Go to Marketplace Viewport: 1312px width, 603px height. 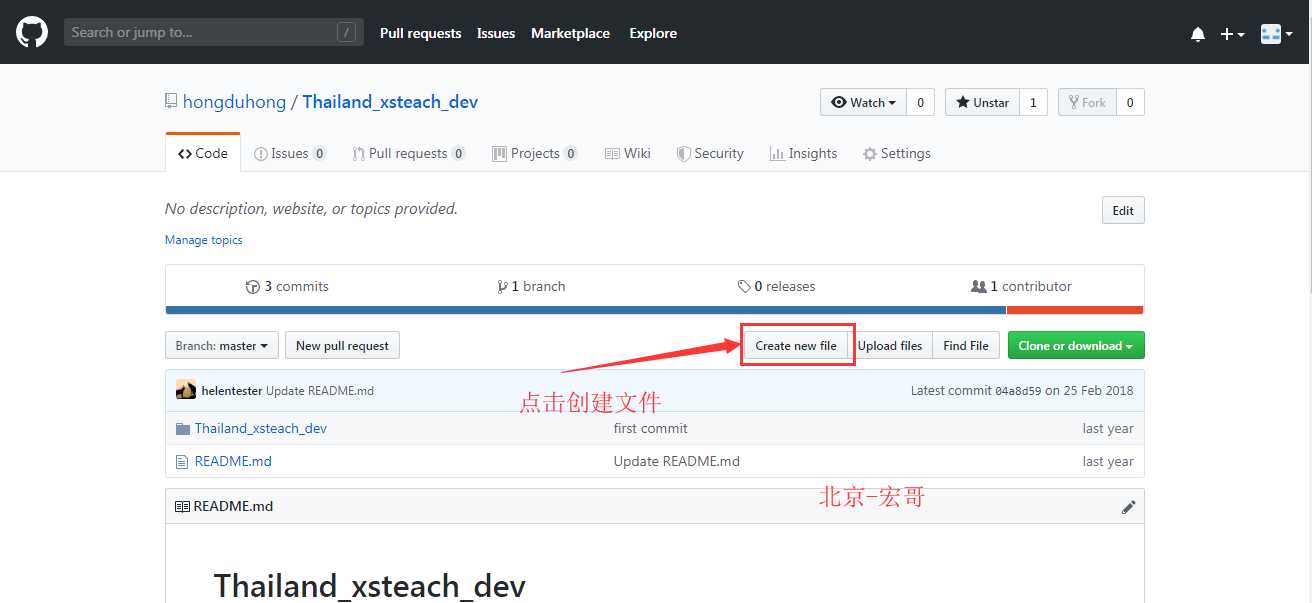(x=570, y=33)
